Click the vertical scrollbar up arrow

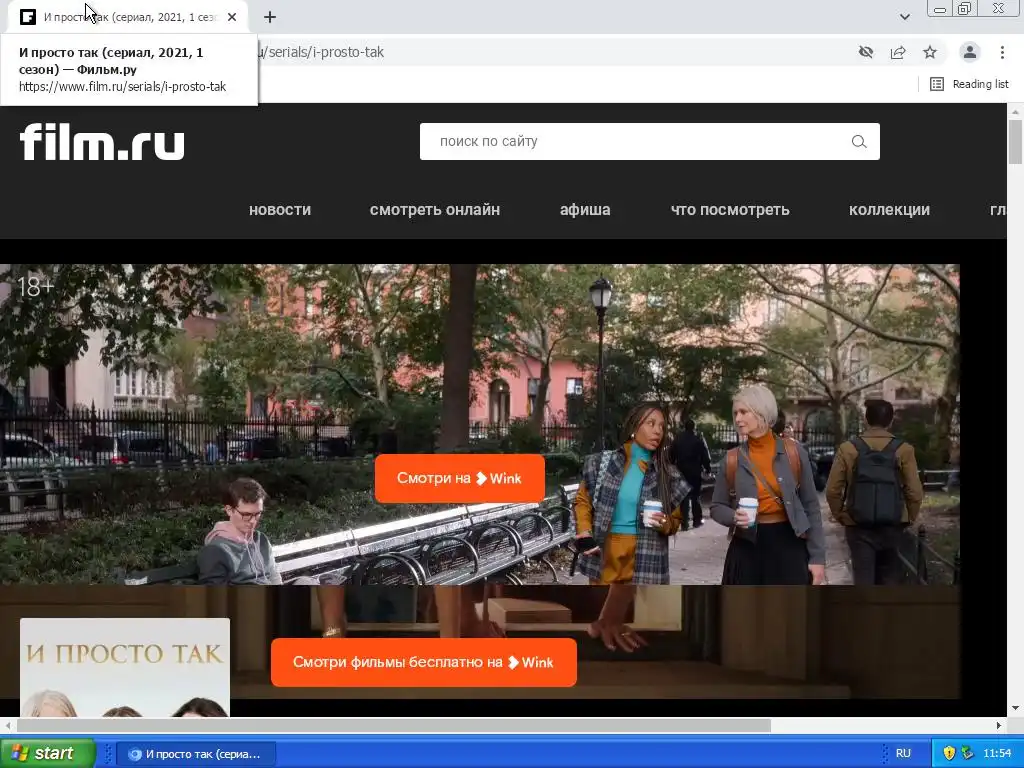click(1016, 111)
